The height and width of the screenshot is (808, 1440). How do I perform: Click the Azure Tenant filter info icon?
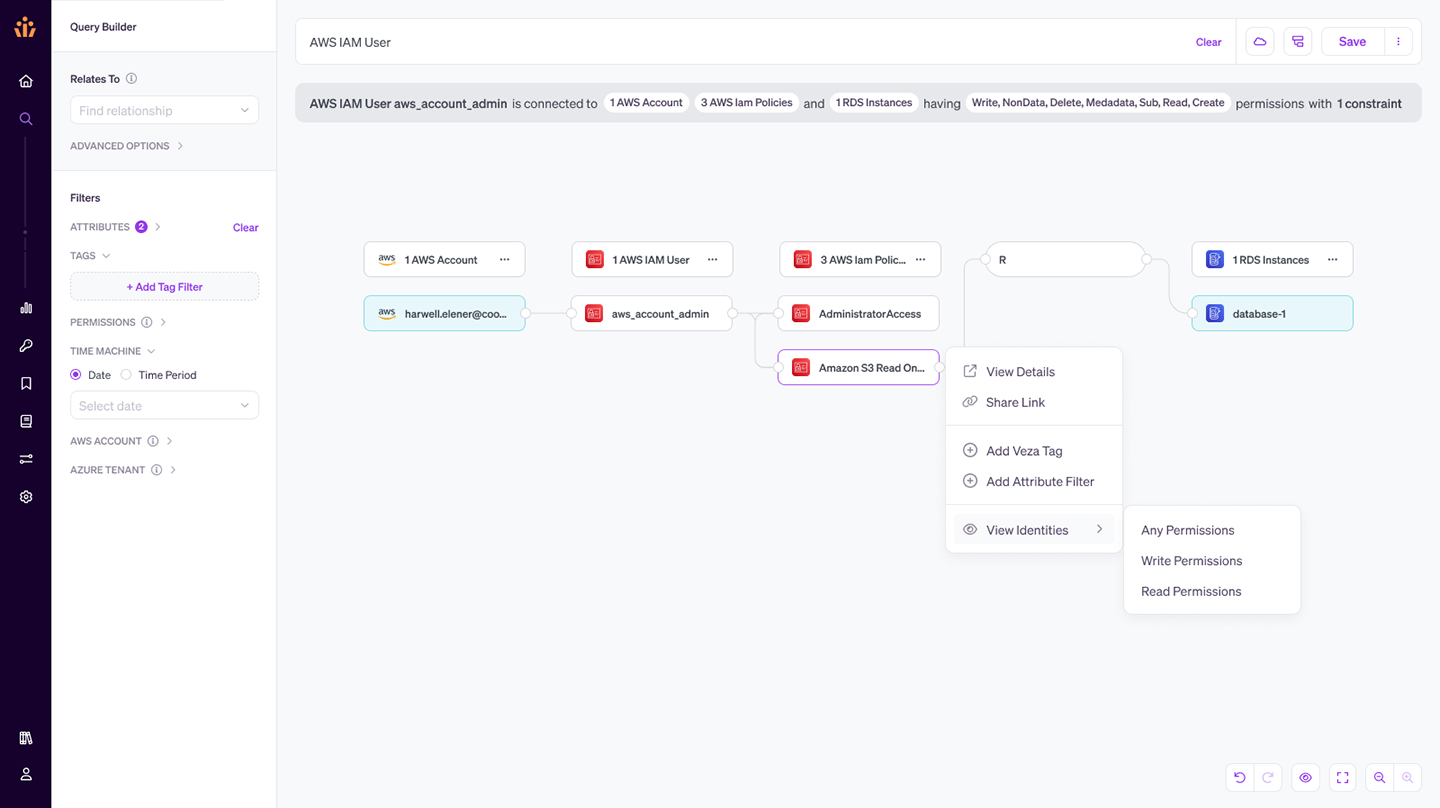pyautogui.click(x=157, y=470)
